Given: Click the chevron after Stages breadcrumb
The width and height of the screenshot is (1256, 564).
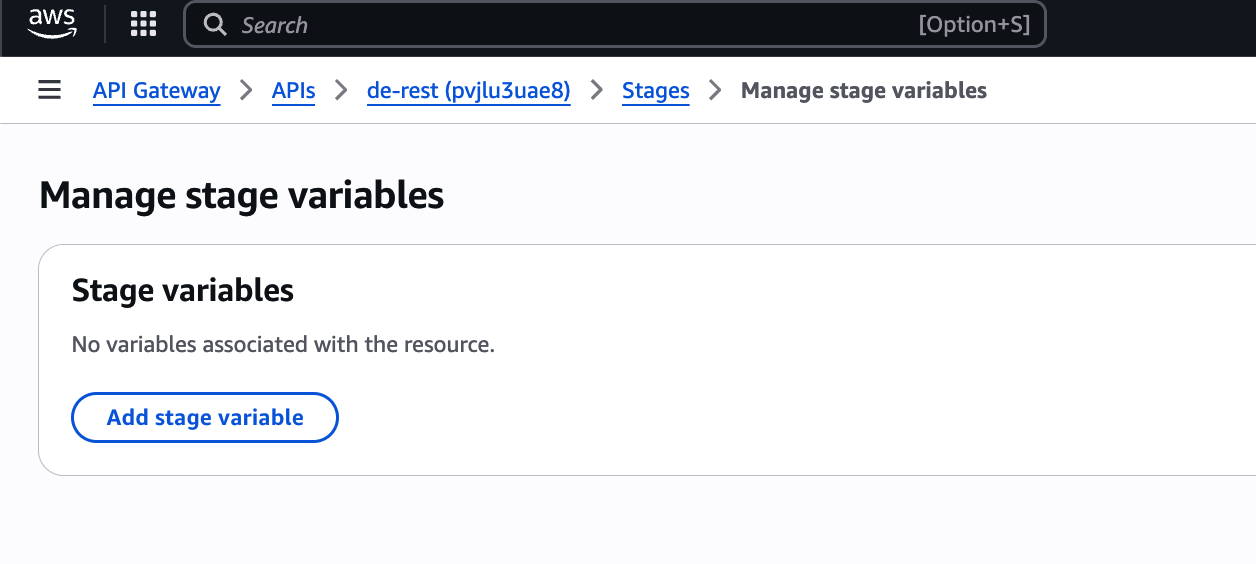Looking at the screenshot, I should pos(715,90).
